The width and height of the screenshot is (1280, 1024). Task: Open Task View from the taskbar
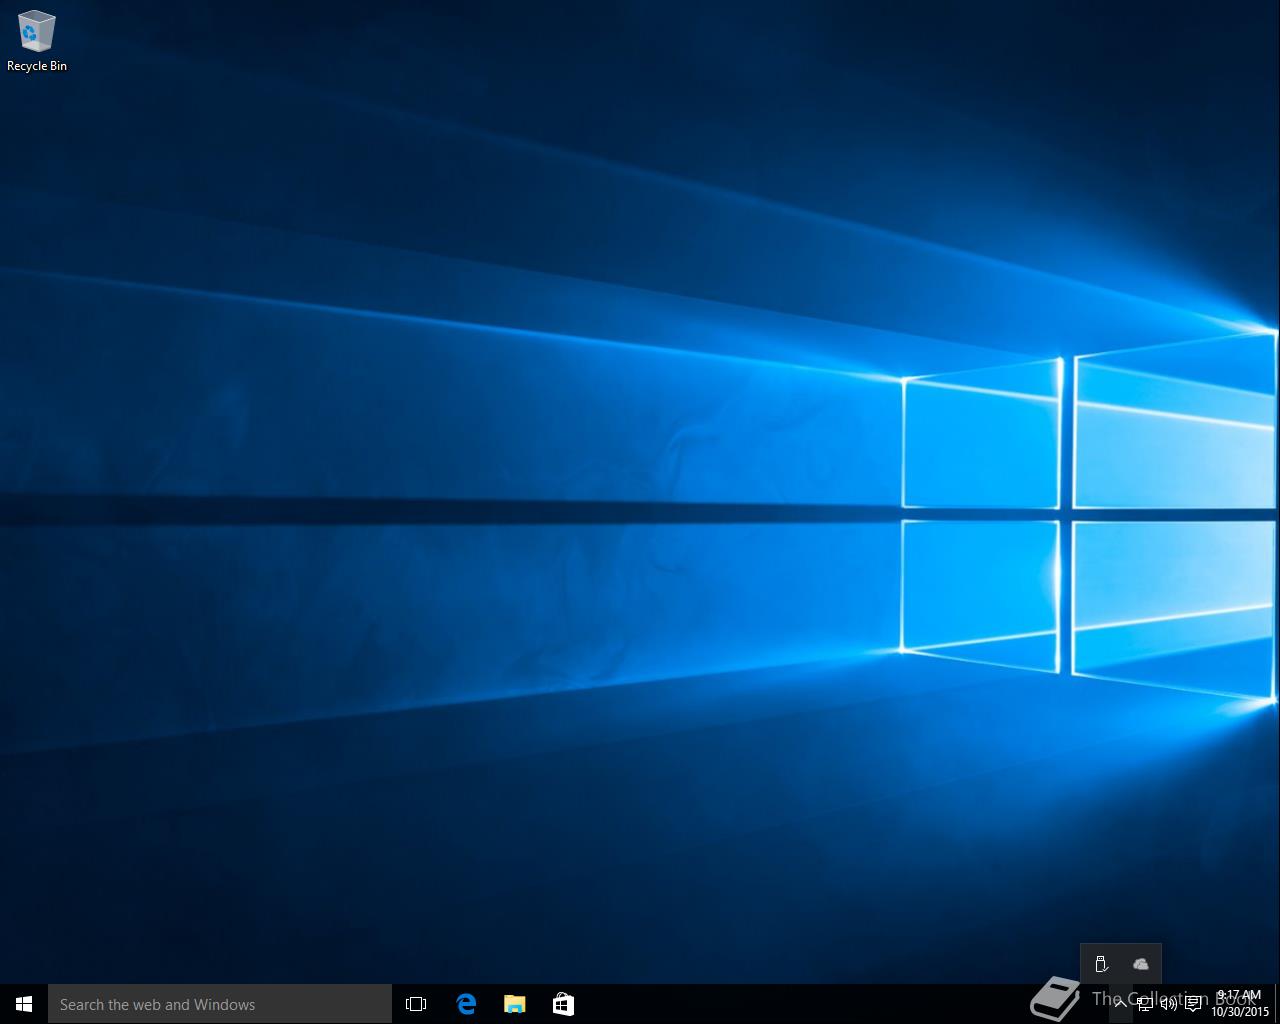[x=416, y=1004]
